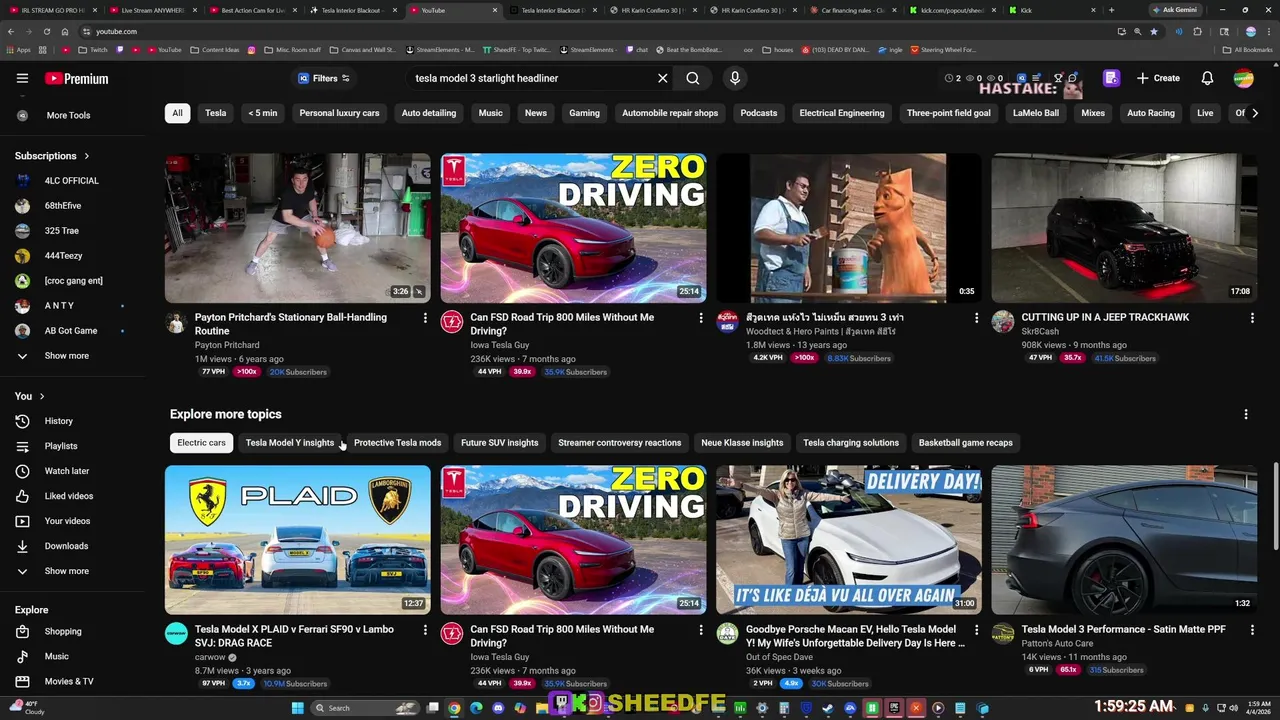Screen dimensions: 1280x720
Task: Open Porsche Macan delivery day thumbnail
Action: coord(849,540)
